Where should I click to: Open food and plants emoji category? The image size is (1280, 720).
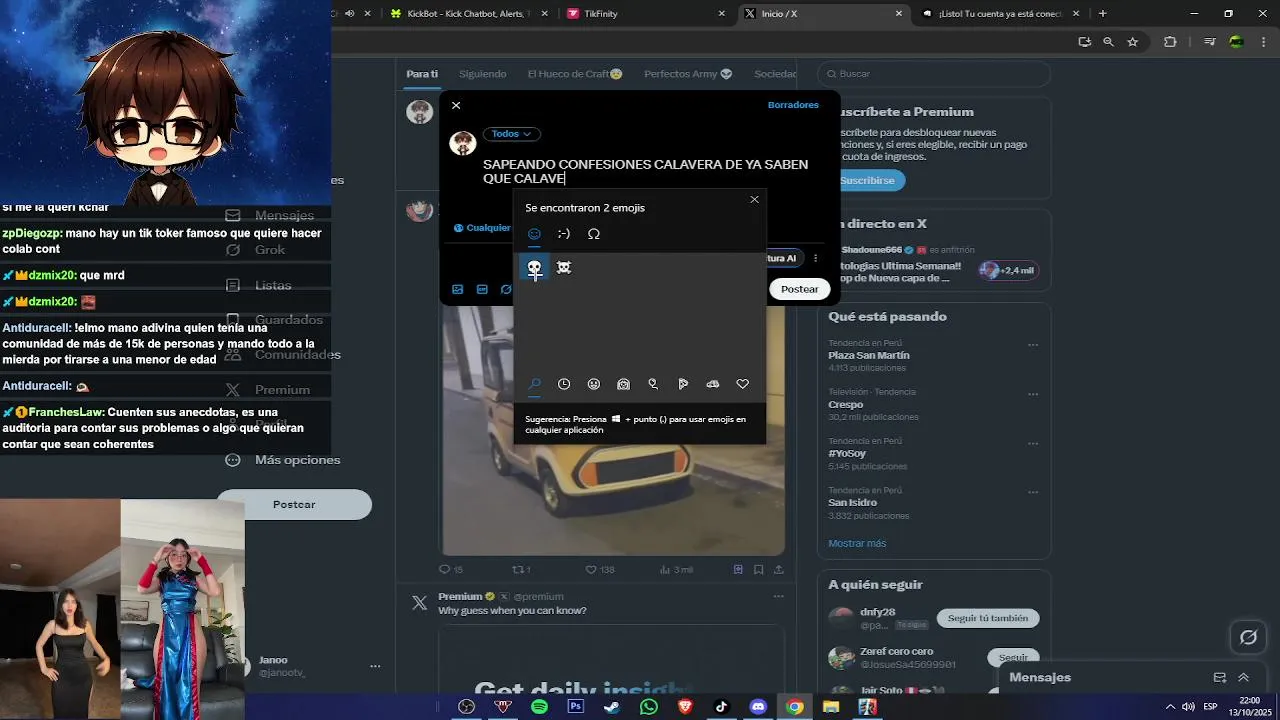point(683,384)
